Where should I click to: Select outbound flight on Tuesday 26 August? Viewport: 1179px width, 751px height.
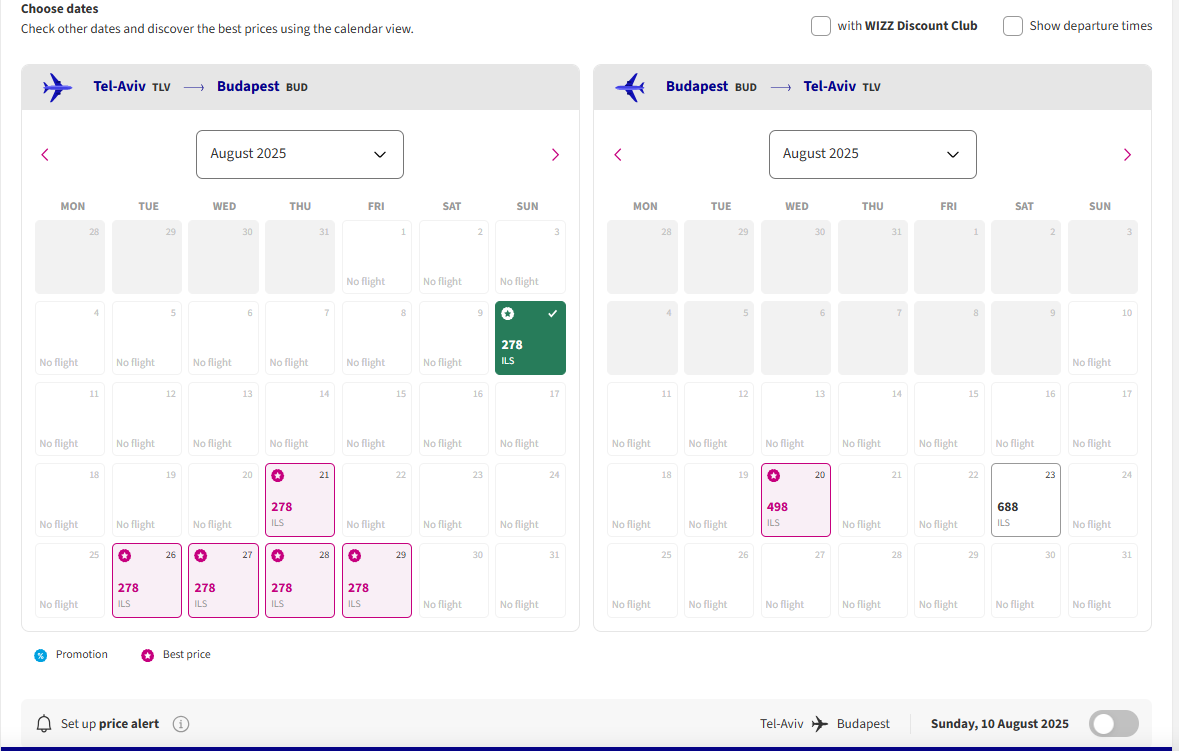tap(147, 580)
